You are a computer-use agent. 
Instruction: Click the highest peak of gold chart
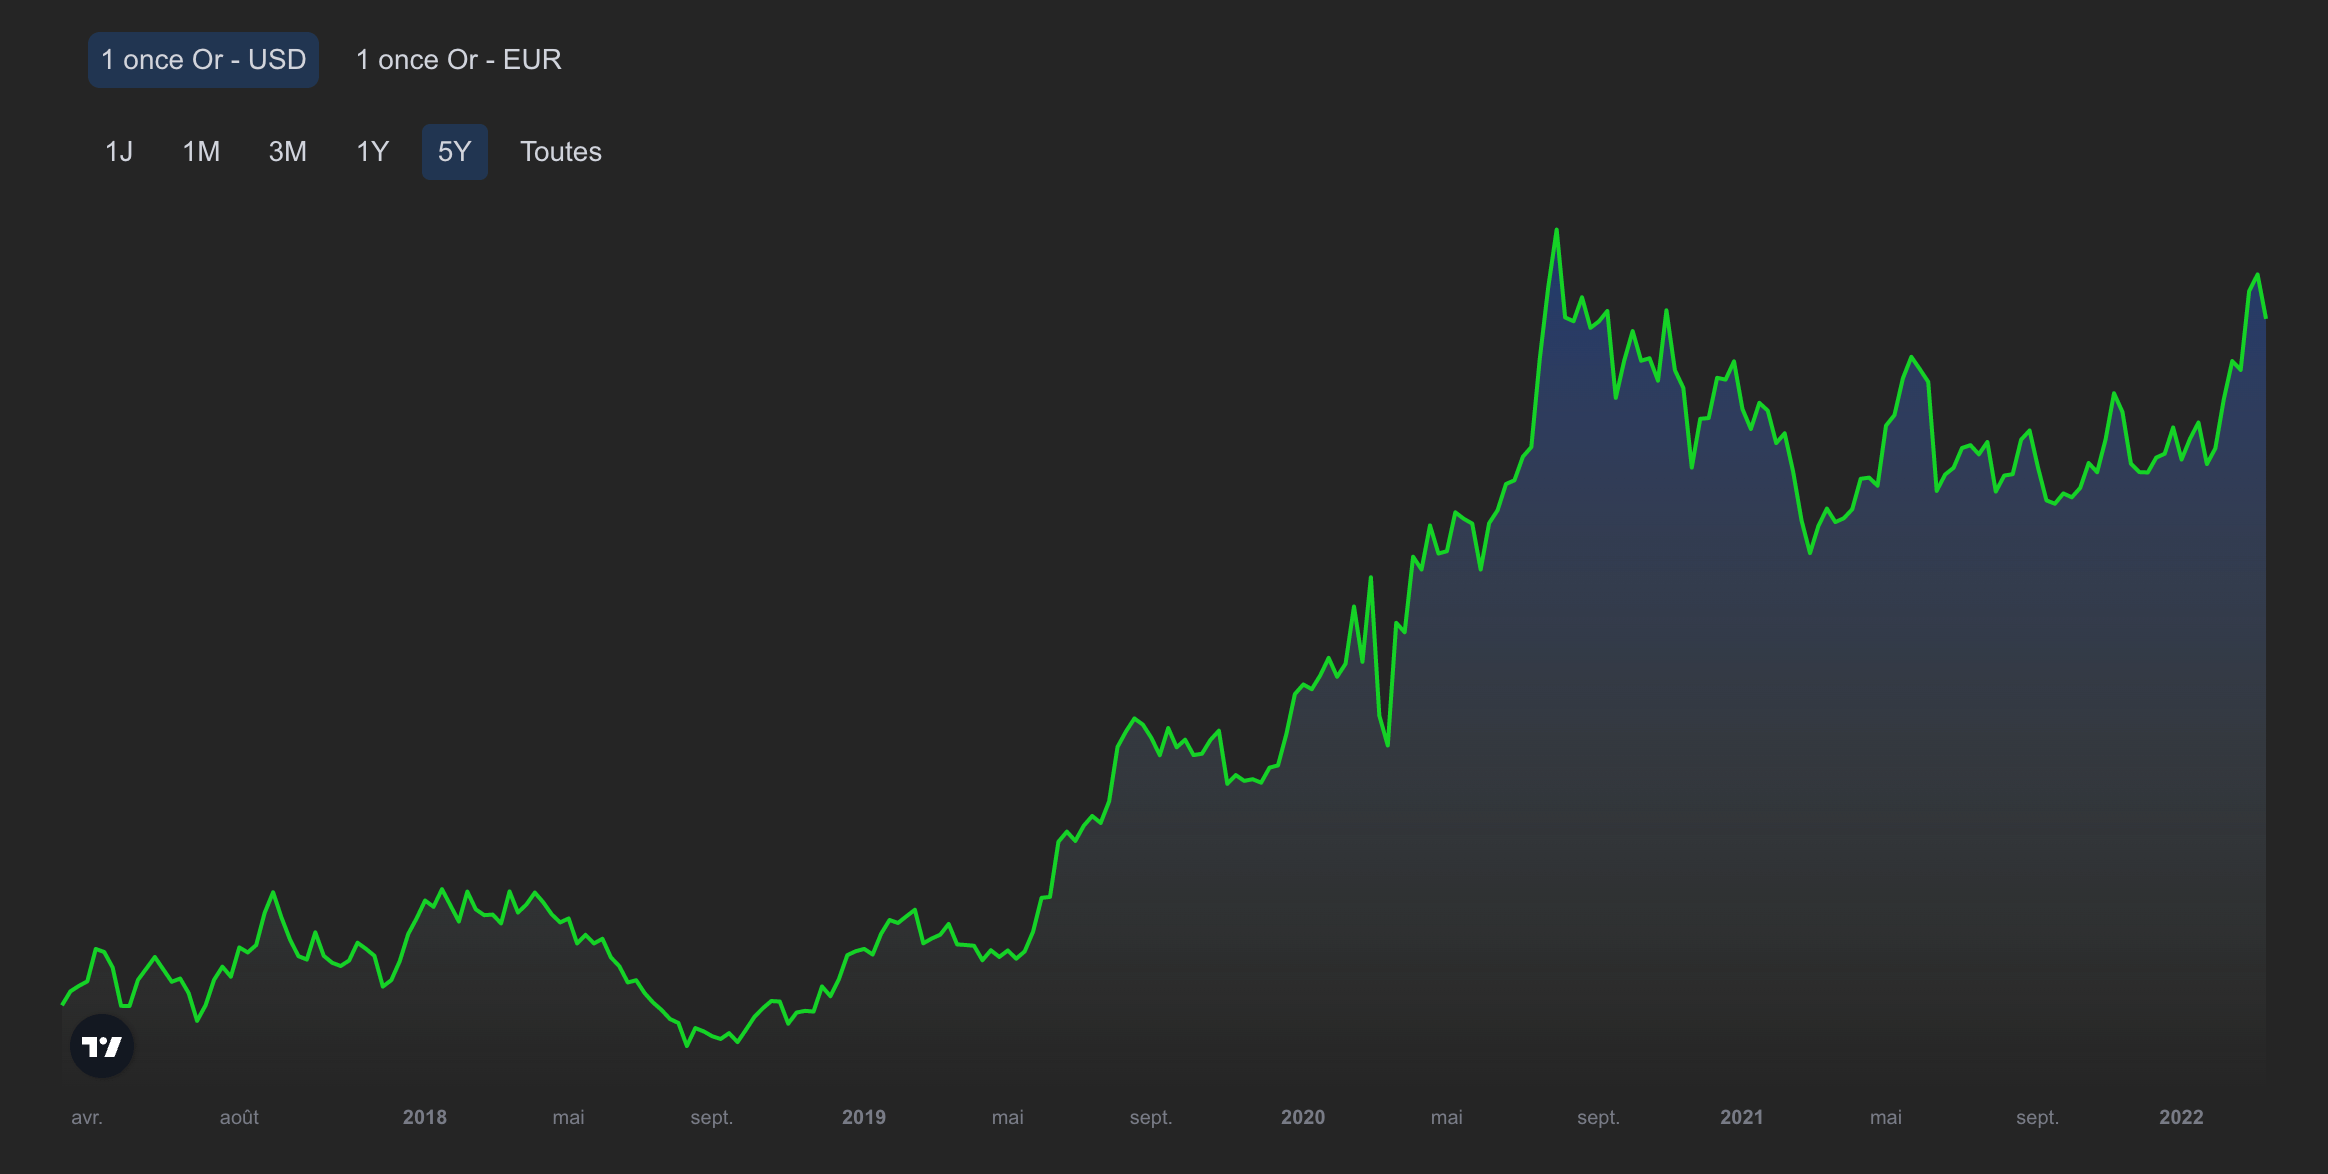pyautogui.click(x=1556, y=231)
